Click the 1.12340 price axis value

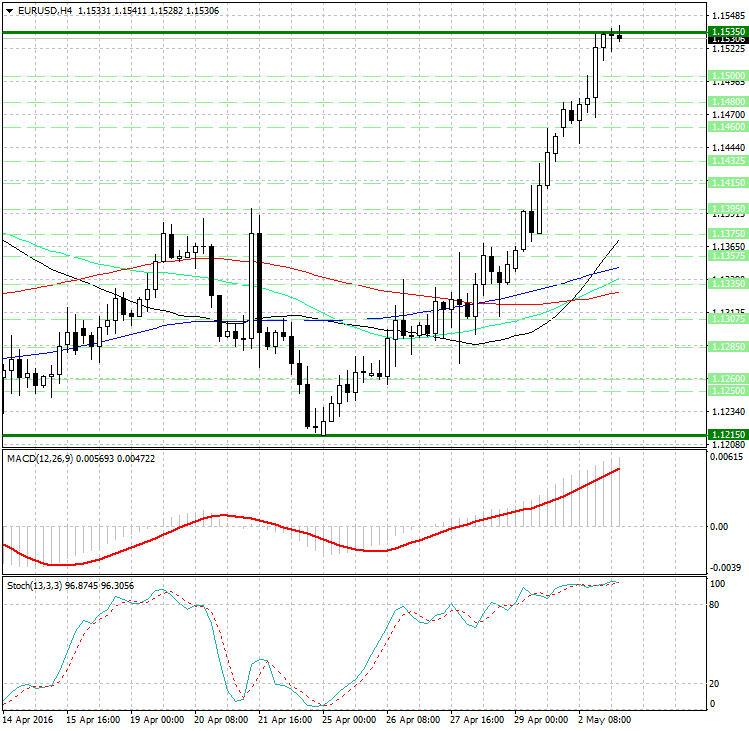(x=728, y=411)
